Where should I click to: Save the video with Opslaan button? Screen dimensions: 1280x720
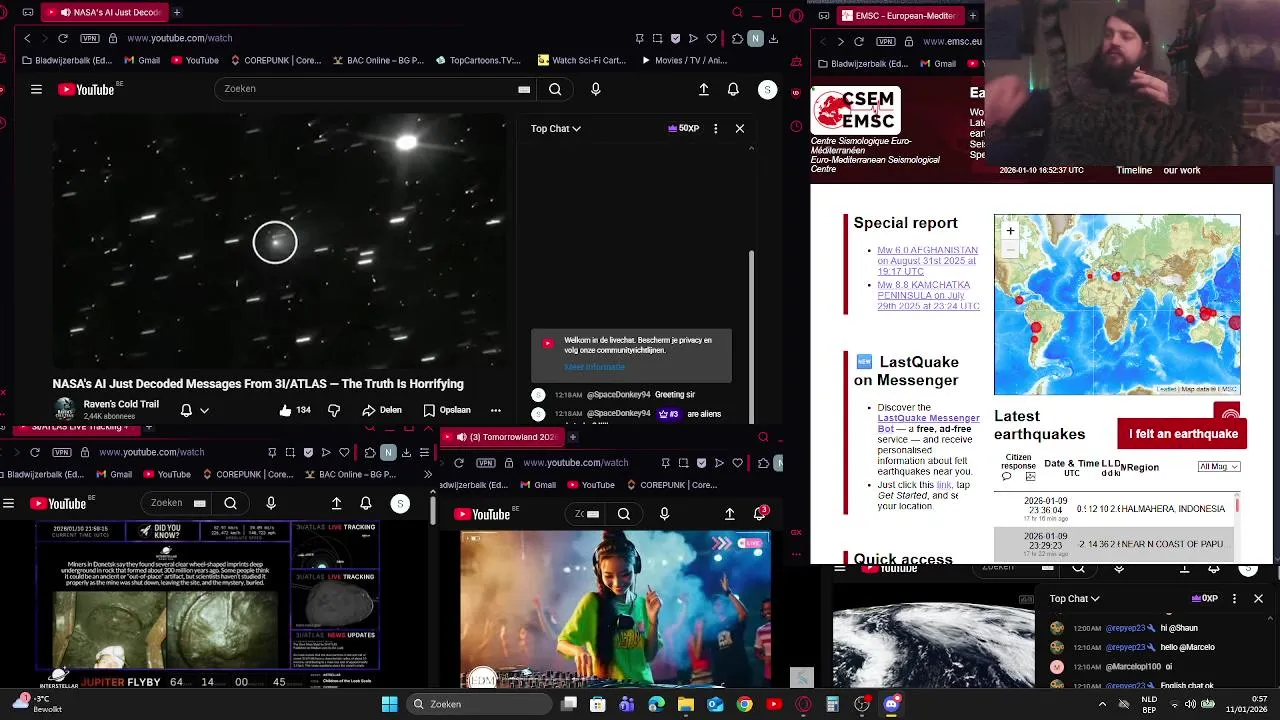click(x=446, y=410)
